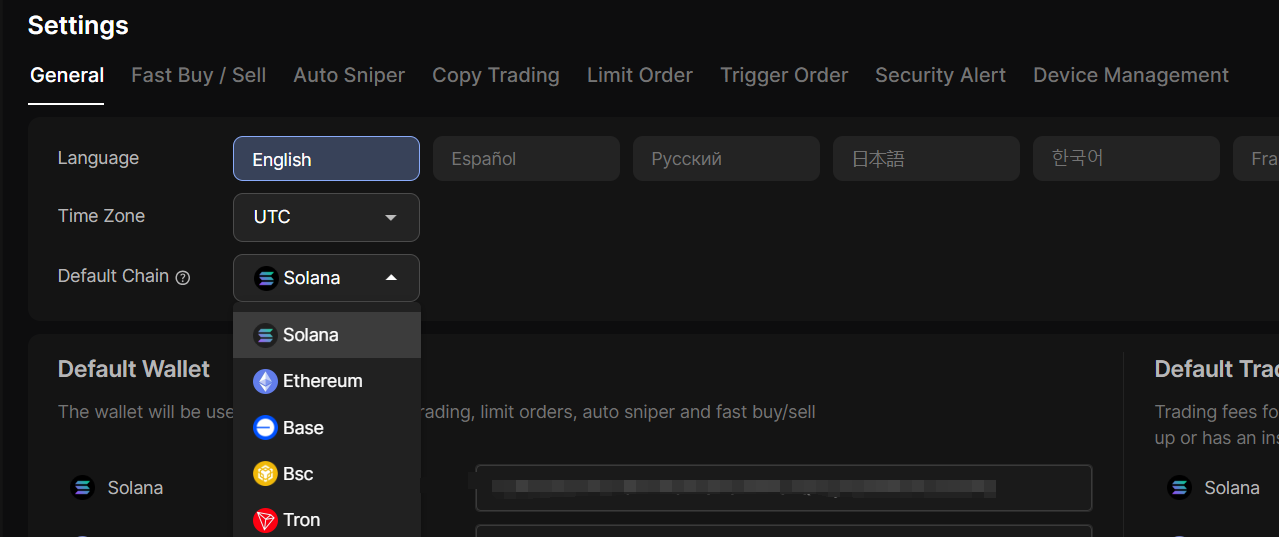This screenshot has height=537, width=1279.
Task: Choose 日本語 as the interface language
Action: click(926, 159)
